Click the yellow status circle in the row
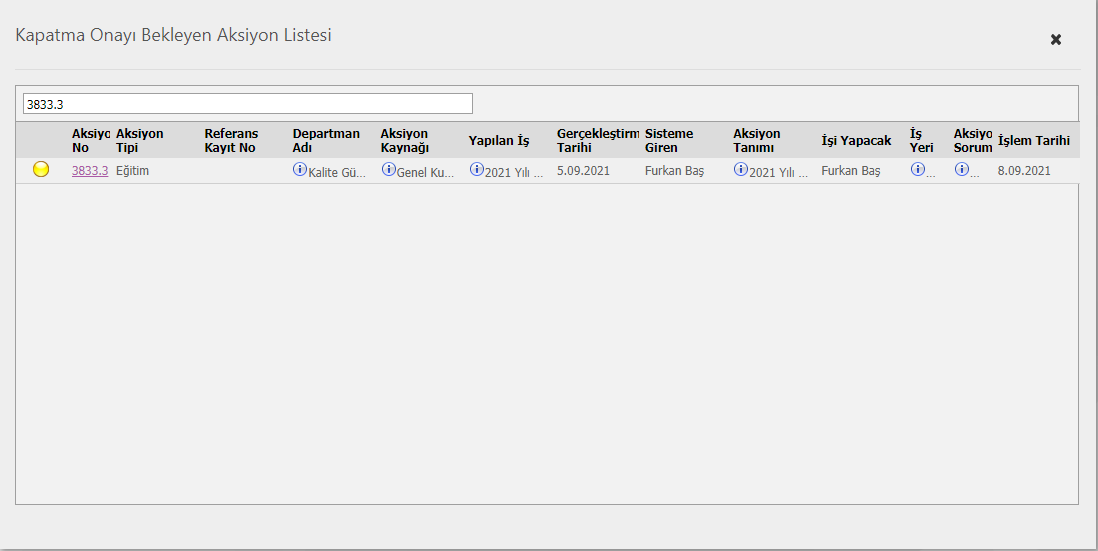The width and height of the screenshot is (1098, 551). click(x=41, y=170)
